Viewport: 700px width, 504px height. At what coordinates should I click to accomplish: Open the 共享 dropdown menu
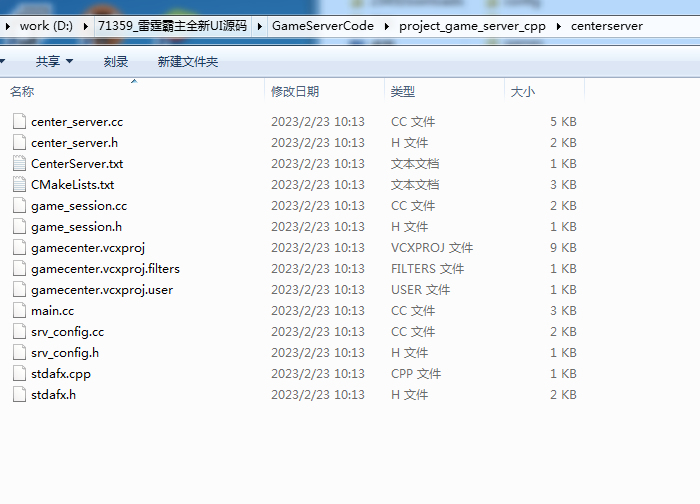coord(54,62)
